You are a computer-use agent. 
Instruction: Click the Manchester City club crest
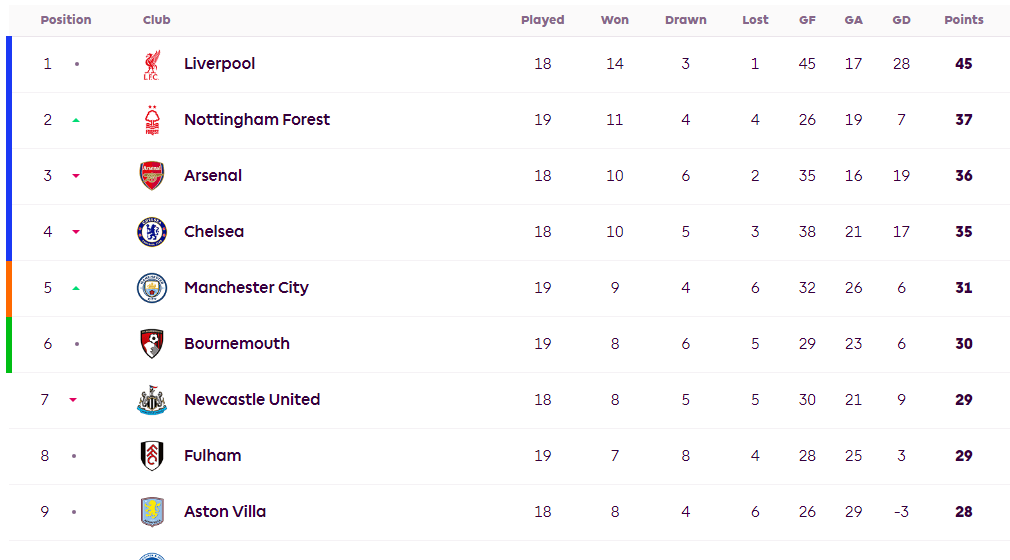(x=151, y=288)
